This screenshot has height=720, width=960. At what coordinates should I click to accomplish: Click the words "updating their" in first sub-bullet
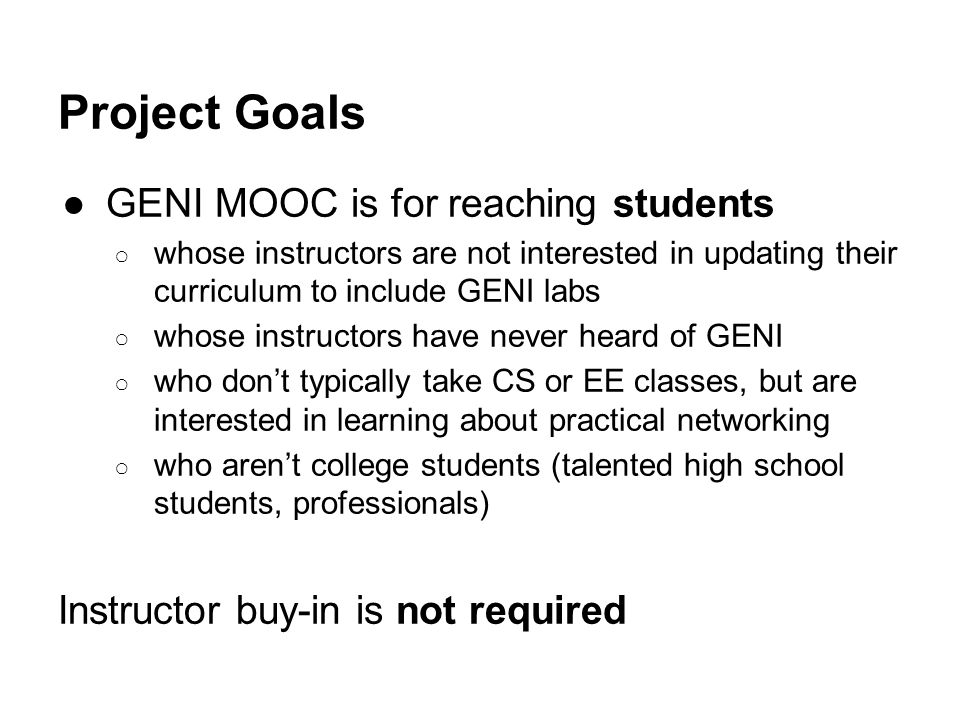click(x=800, y=255)
